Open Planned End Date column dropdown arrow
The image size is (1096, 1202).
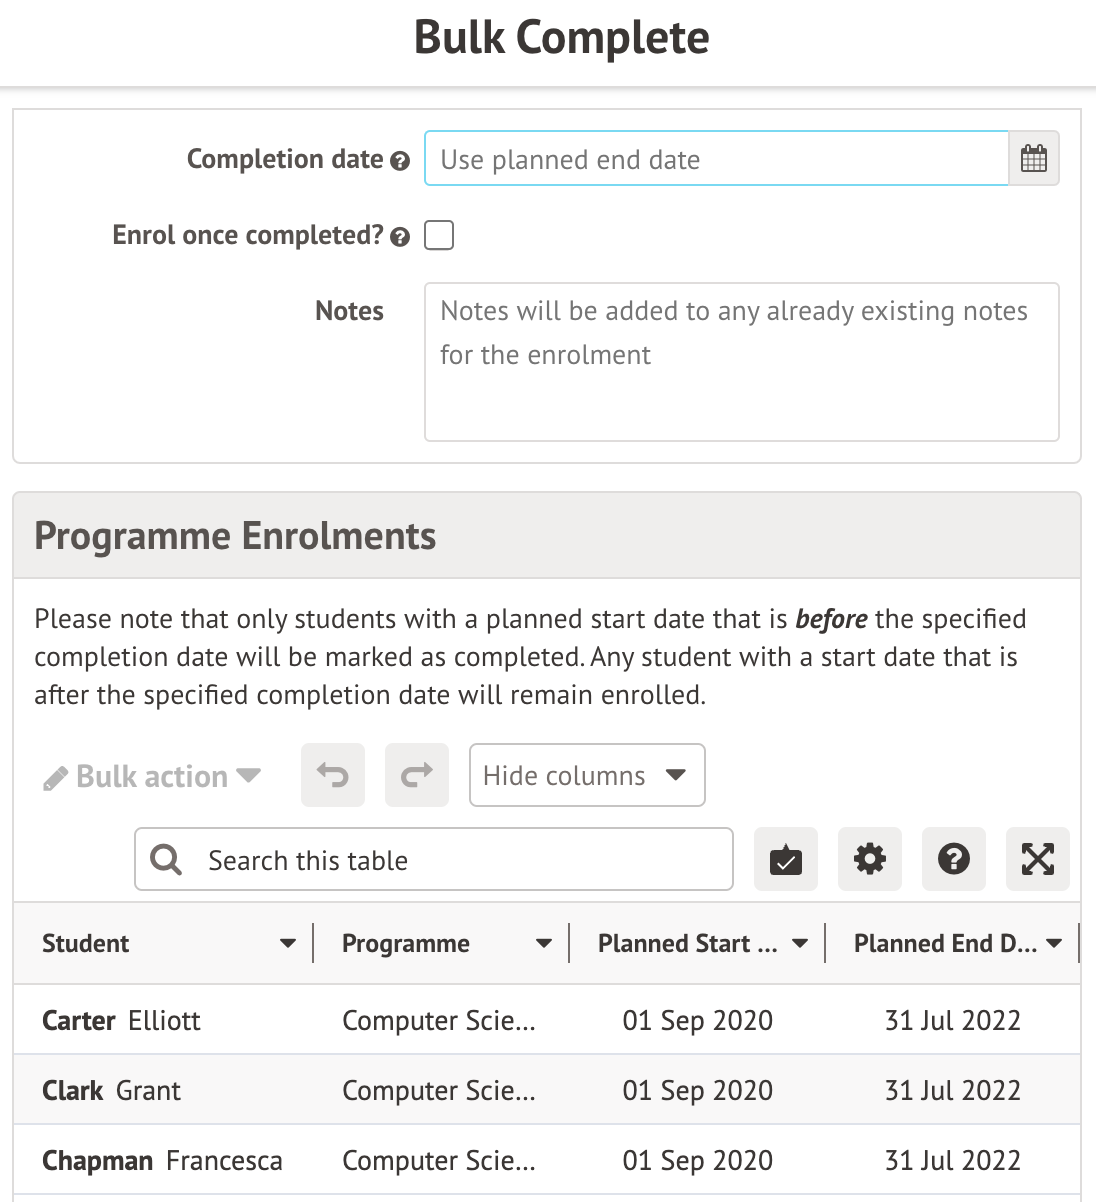(1054, 943)
